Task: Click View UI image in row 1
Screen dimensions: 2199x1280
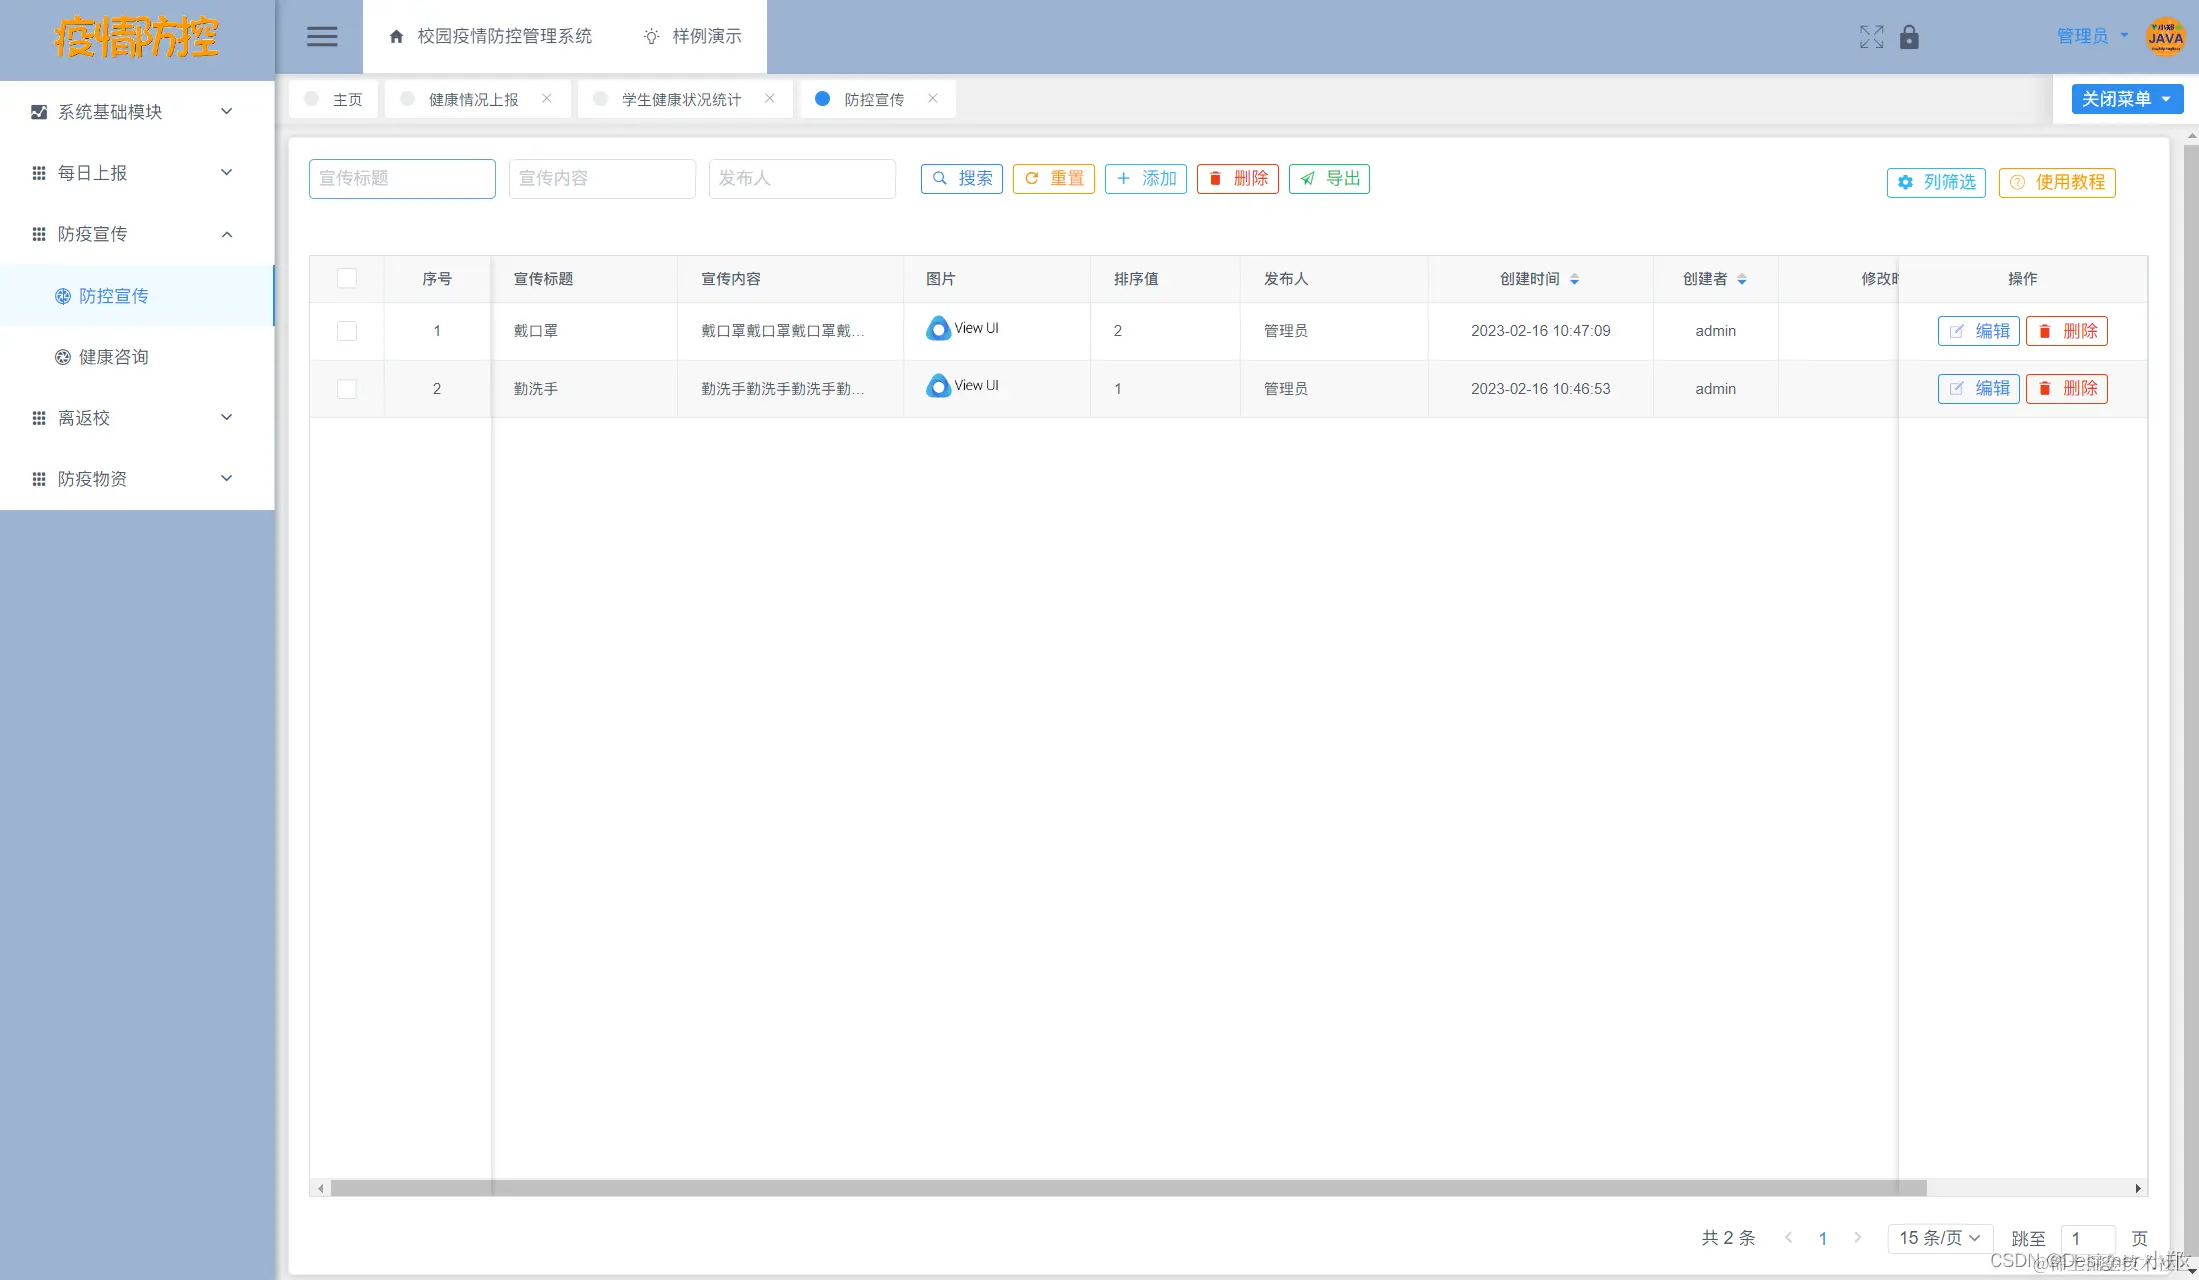Action: click(962, 328)
